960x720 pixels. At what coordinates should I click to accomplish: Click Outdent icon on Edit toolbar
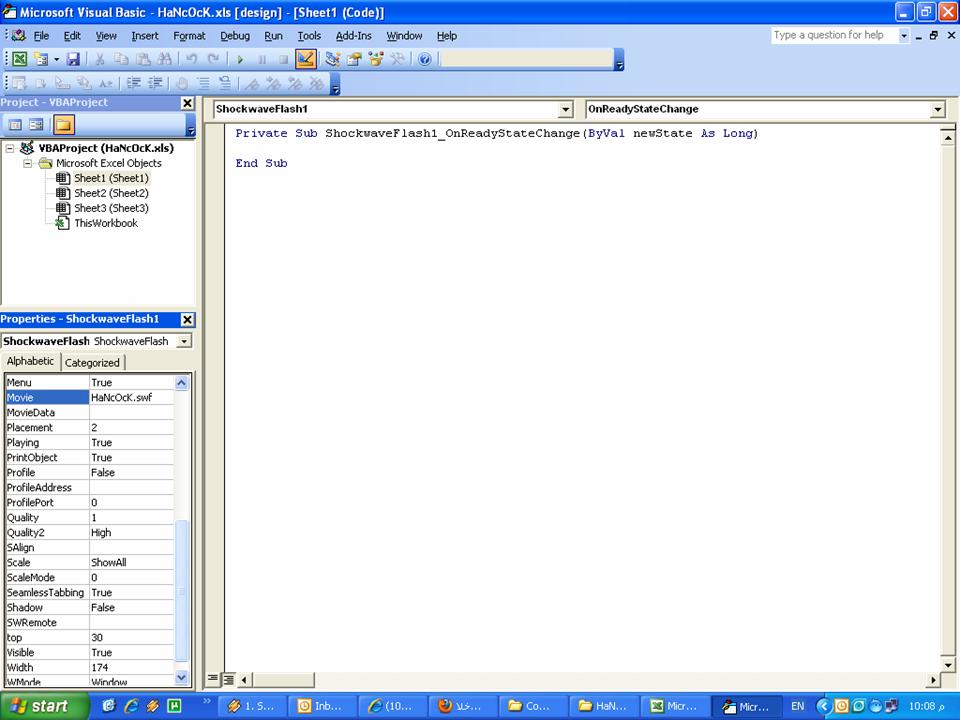click(x=155, y=83)
